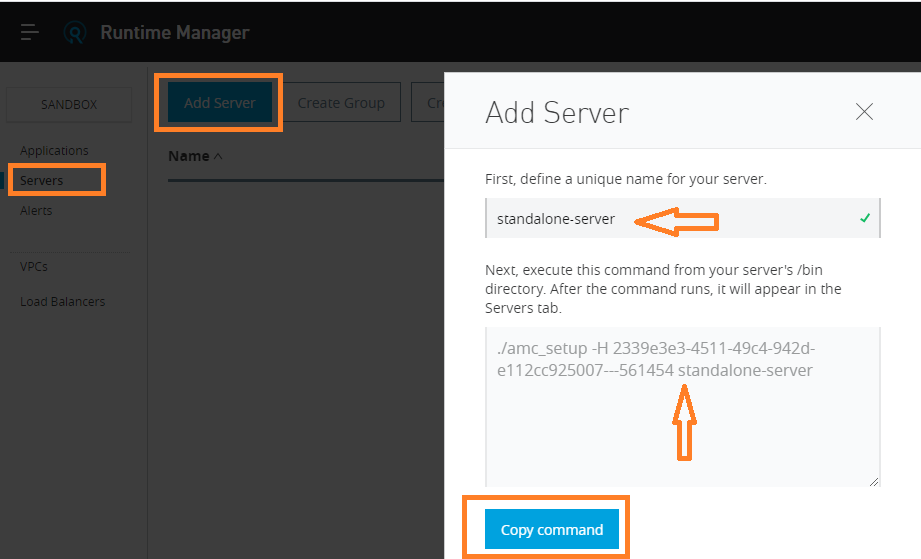The width and height of the screenshot is (921, 559).
Task: Click the Add Server button
Action: click(220, 103)
